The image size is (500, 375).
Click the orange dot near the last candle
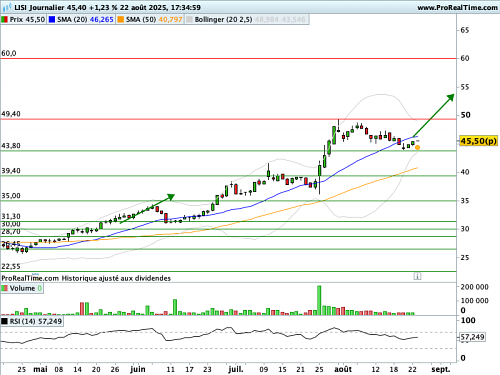417,147
